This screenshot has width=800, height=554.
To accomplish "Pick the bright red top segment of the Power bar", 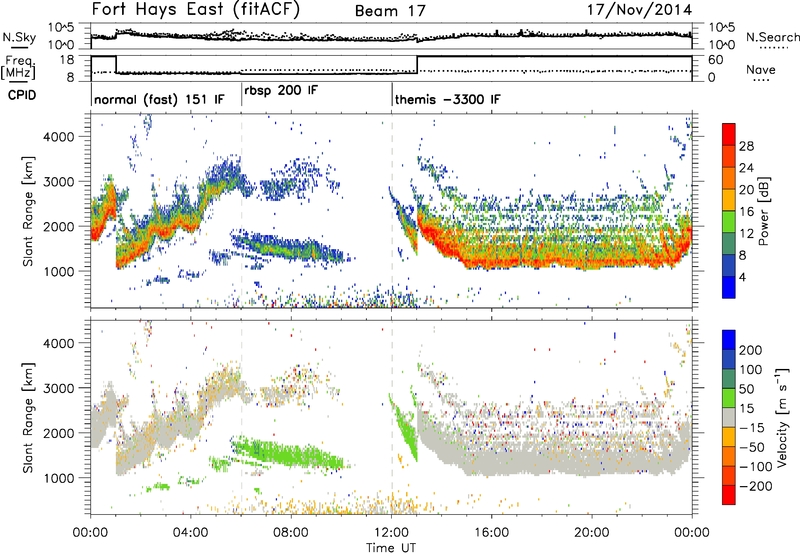I will tap(729, 134).
